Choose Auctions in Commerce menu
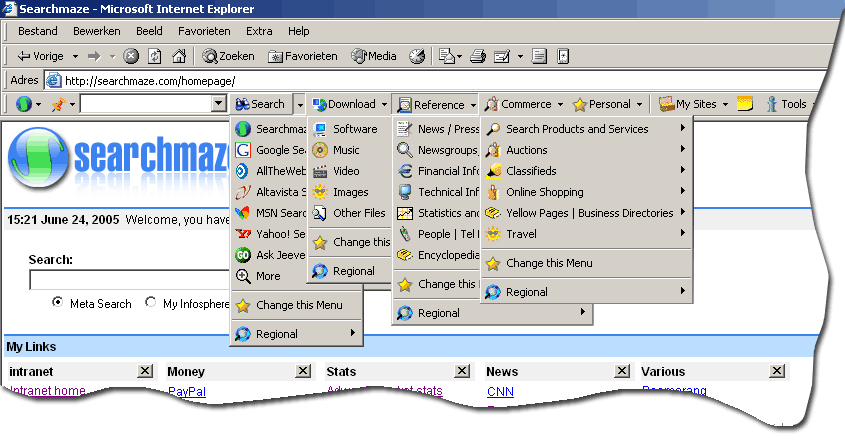 [x=587, y=150]
